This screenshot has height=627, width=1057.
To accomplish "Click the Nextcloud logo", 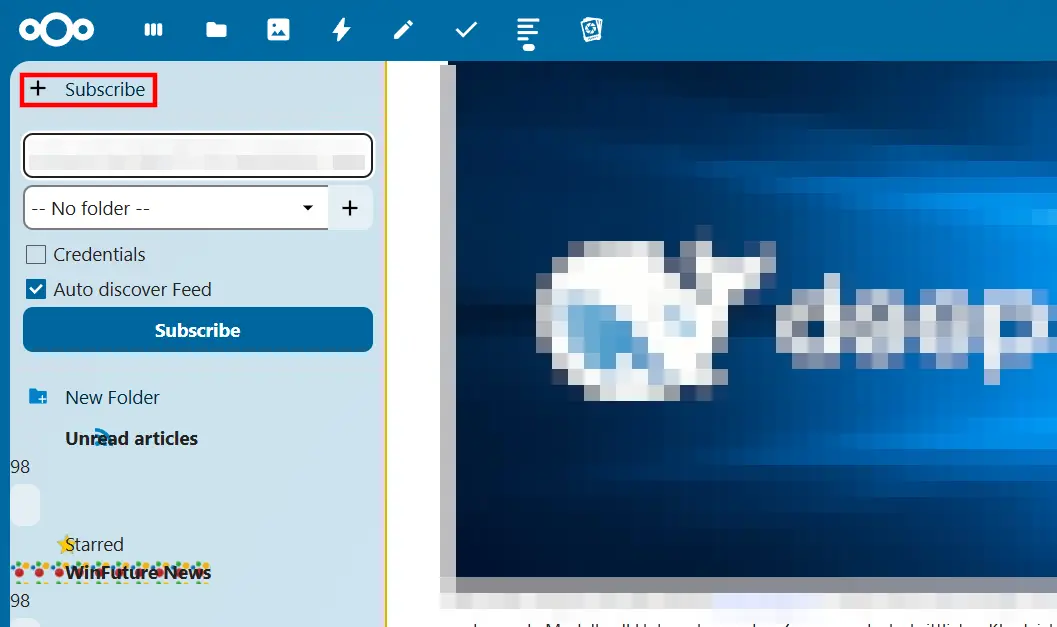I will [56, 30].
